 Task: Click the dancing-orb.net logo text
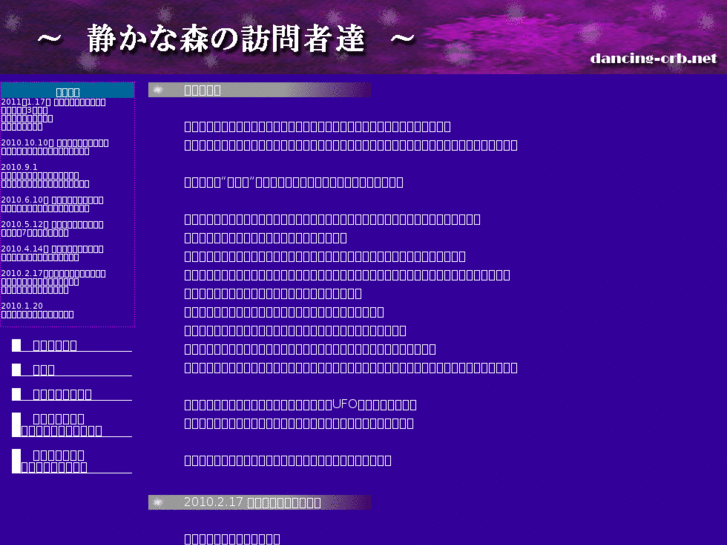tap(654, 58)
